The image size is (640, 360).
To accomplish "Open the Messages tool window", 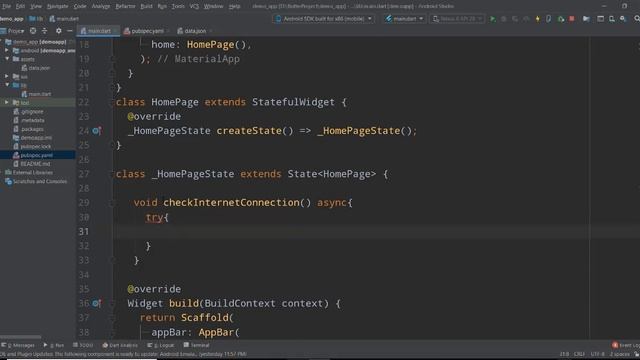I will (18, 345).
